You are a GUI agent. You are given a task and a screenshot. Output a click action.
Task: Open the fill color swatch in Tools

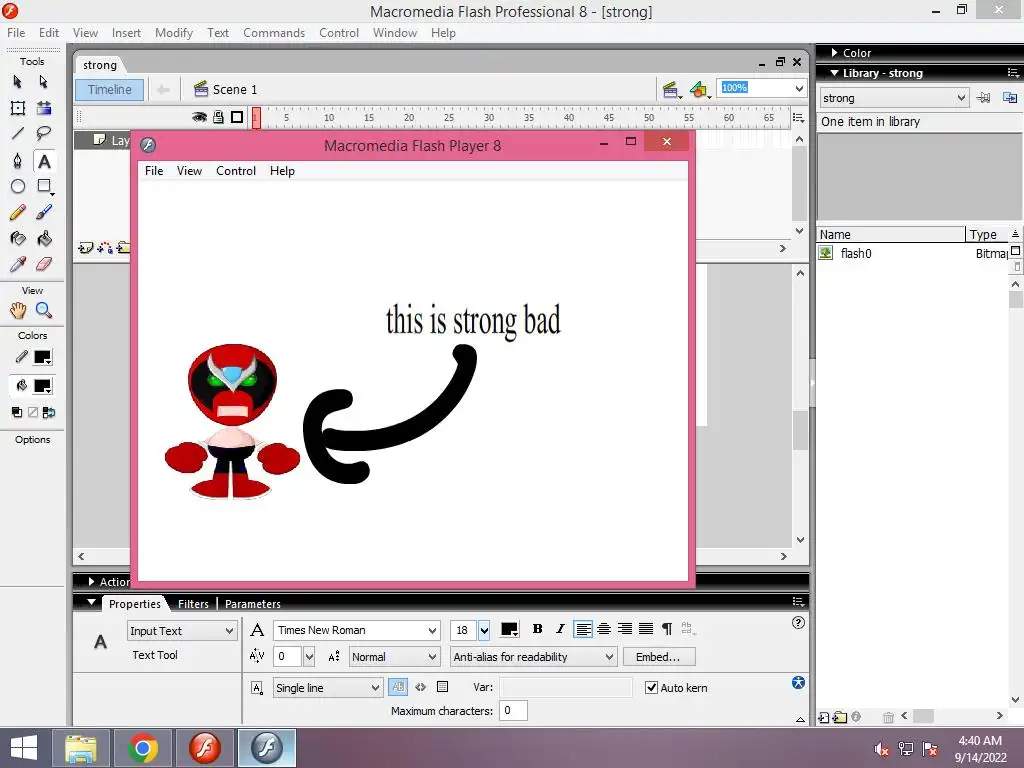click(x=42, y=386)
